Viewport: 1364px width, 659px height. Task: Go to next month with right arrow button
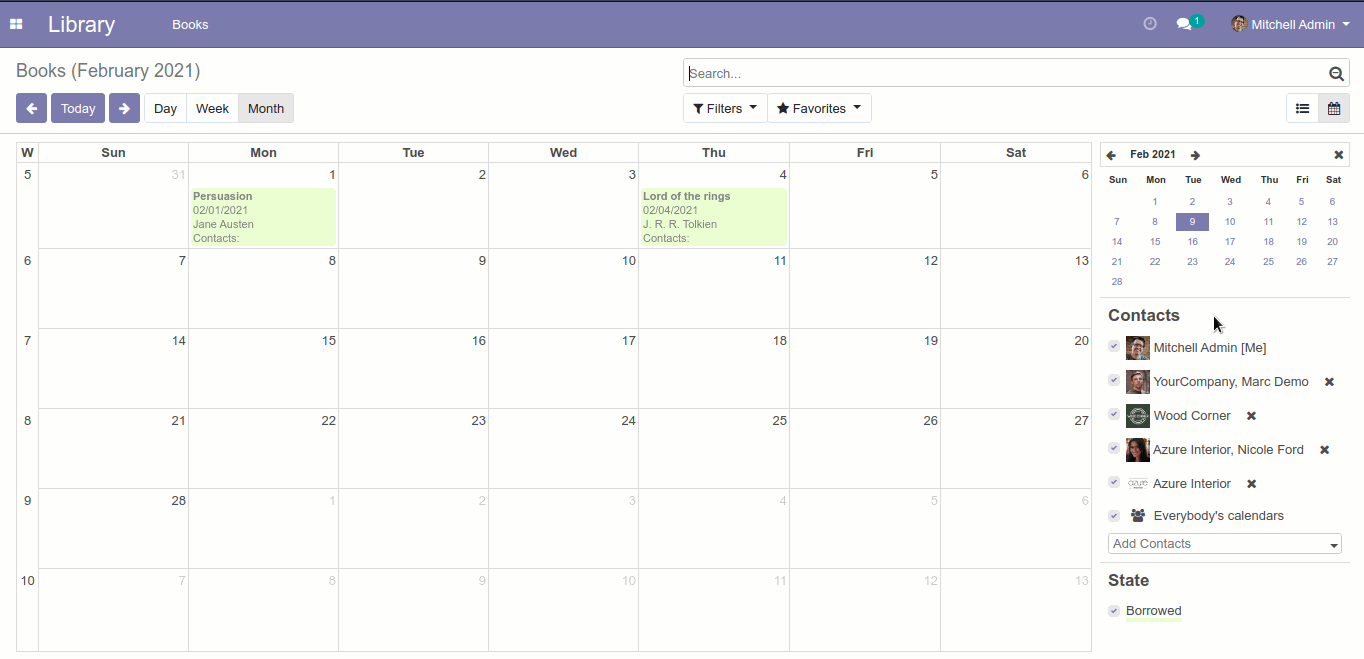click(124, 108)
